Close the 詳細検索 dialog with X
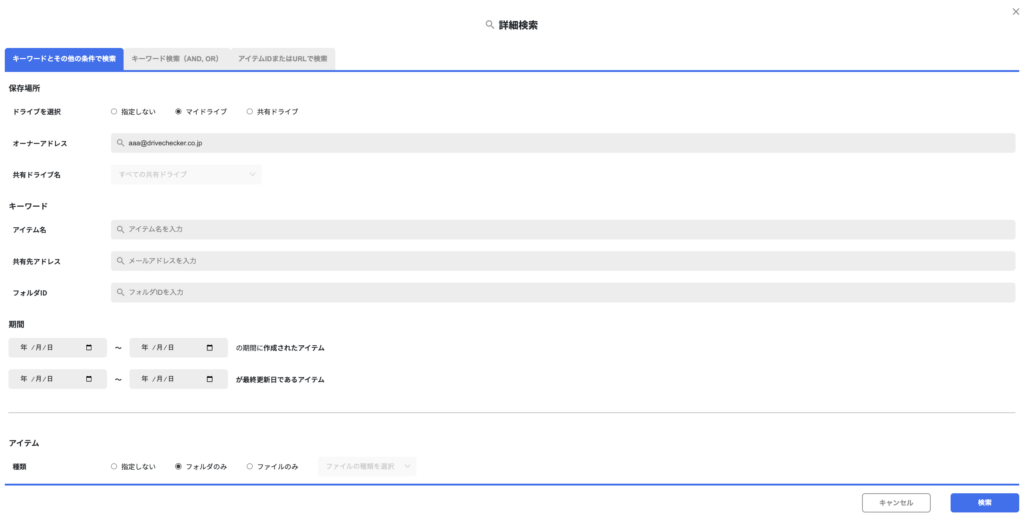Viewport: 1024px width, 532px height. 1016,12
